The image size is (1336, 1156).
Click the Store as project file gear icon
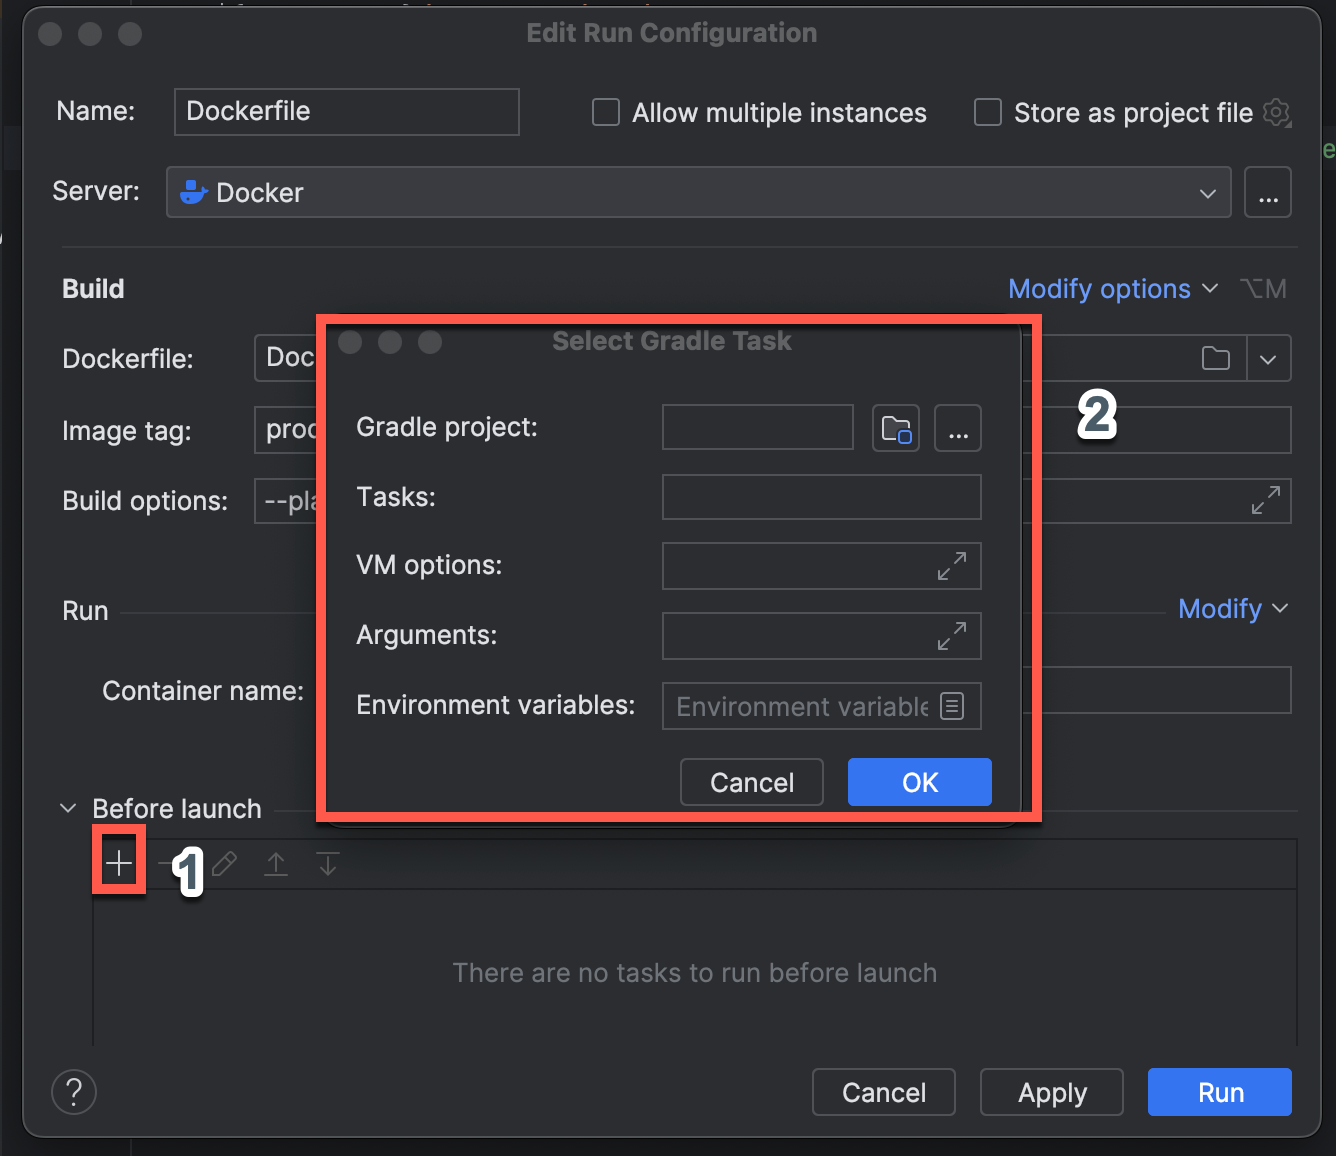pos(1277,113)
